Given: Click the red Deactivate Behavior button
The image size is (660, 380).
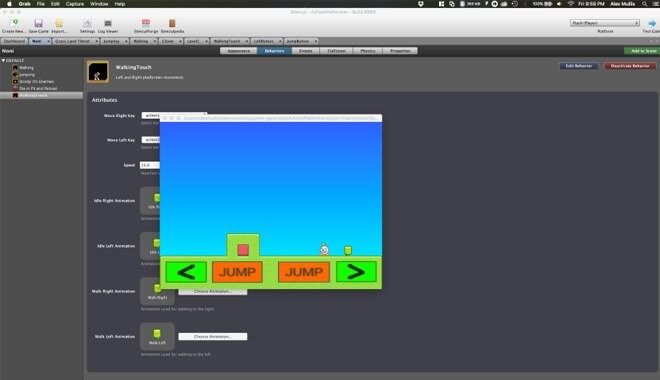Looking at the screenshot, I should point(630,66).
